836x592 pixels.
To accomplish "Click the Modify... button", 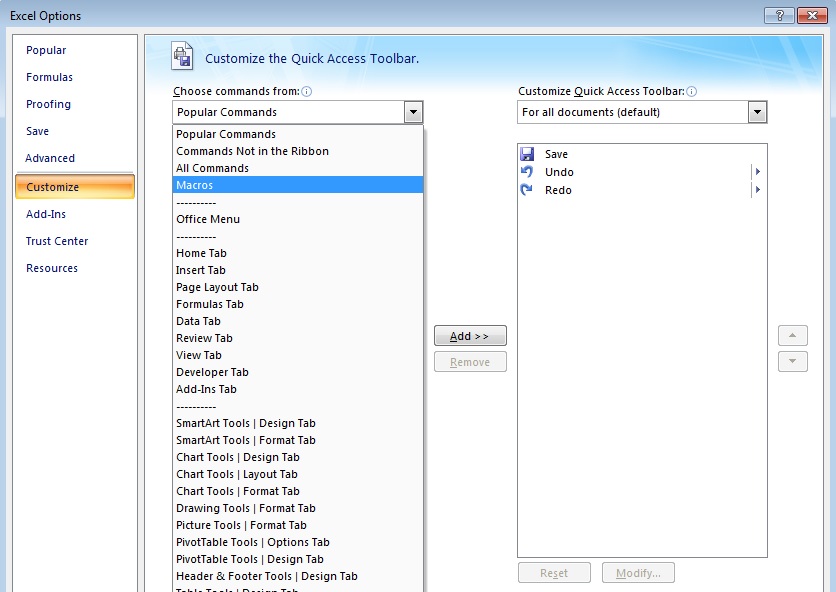I will point(638,573).
